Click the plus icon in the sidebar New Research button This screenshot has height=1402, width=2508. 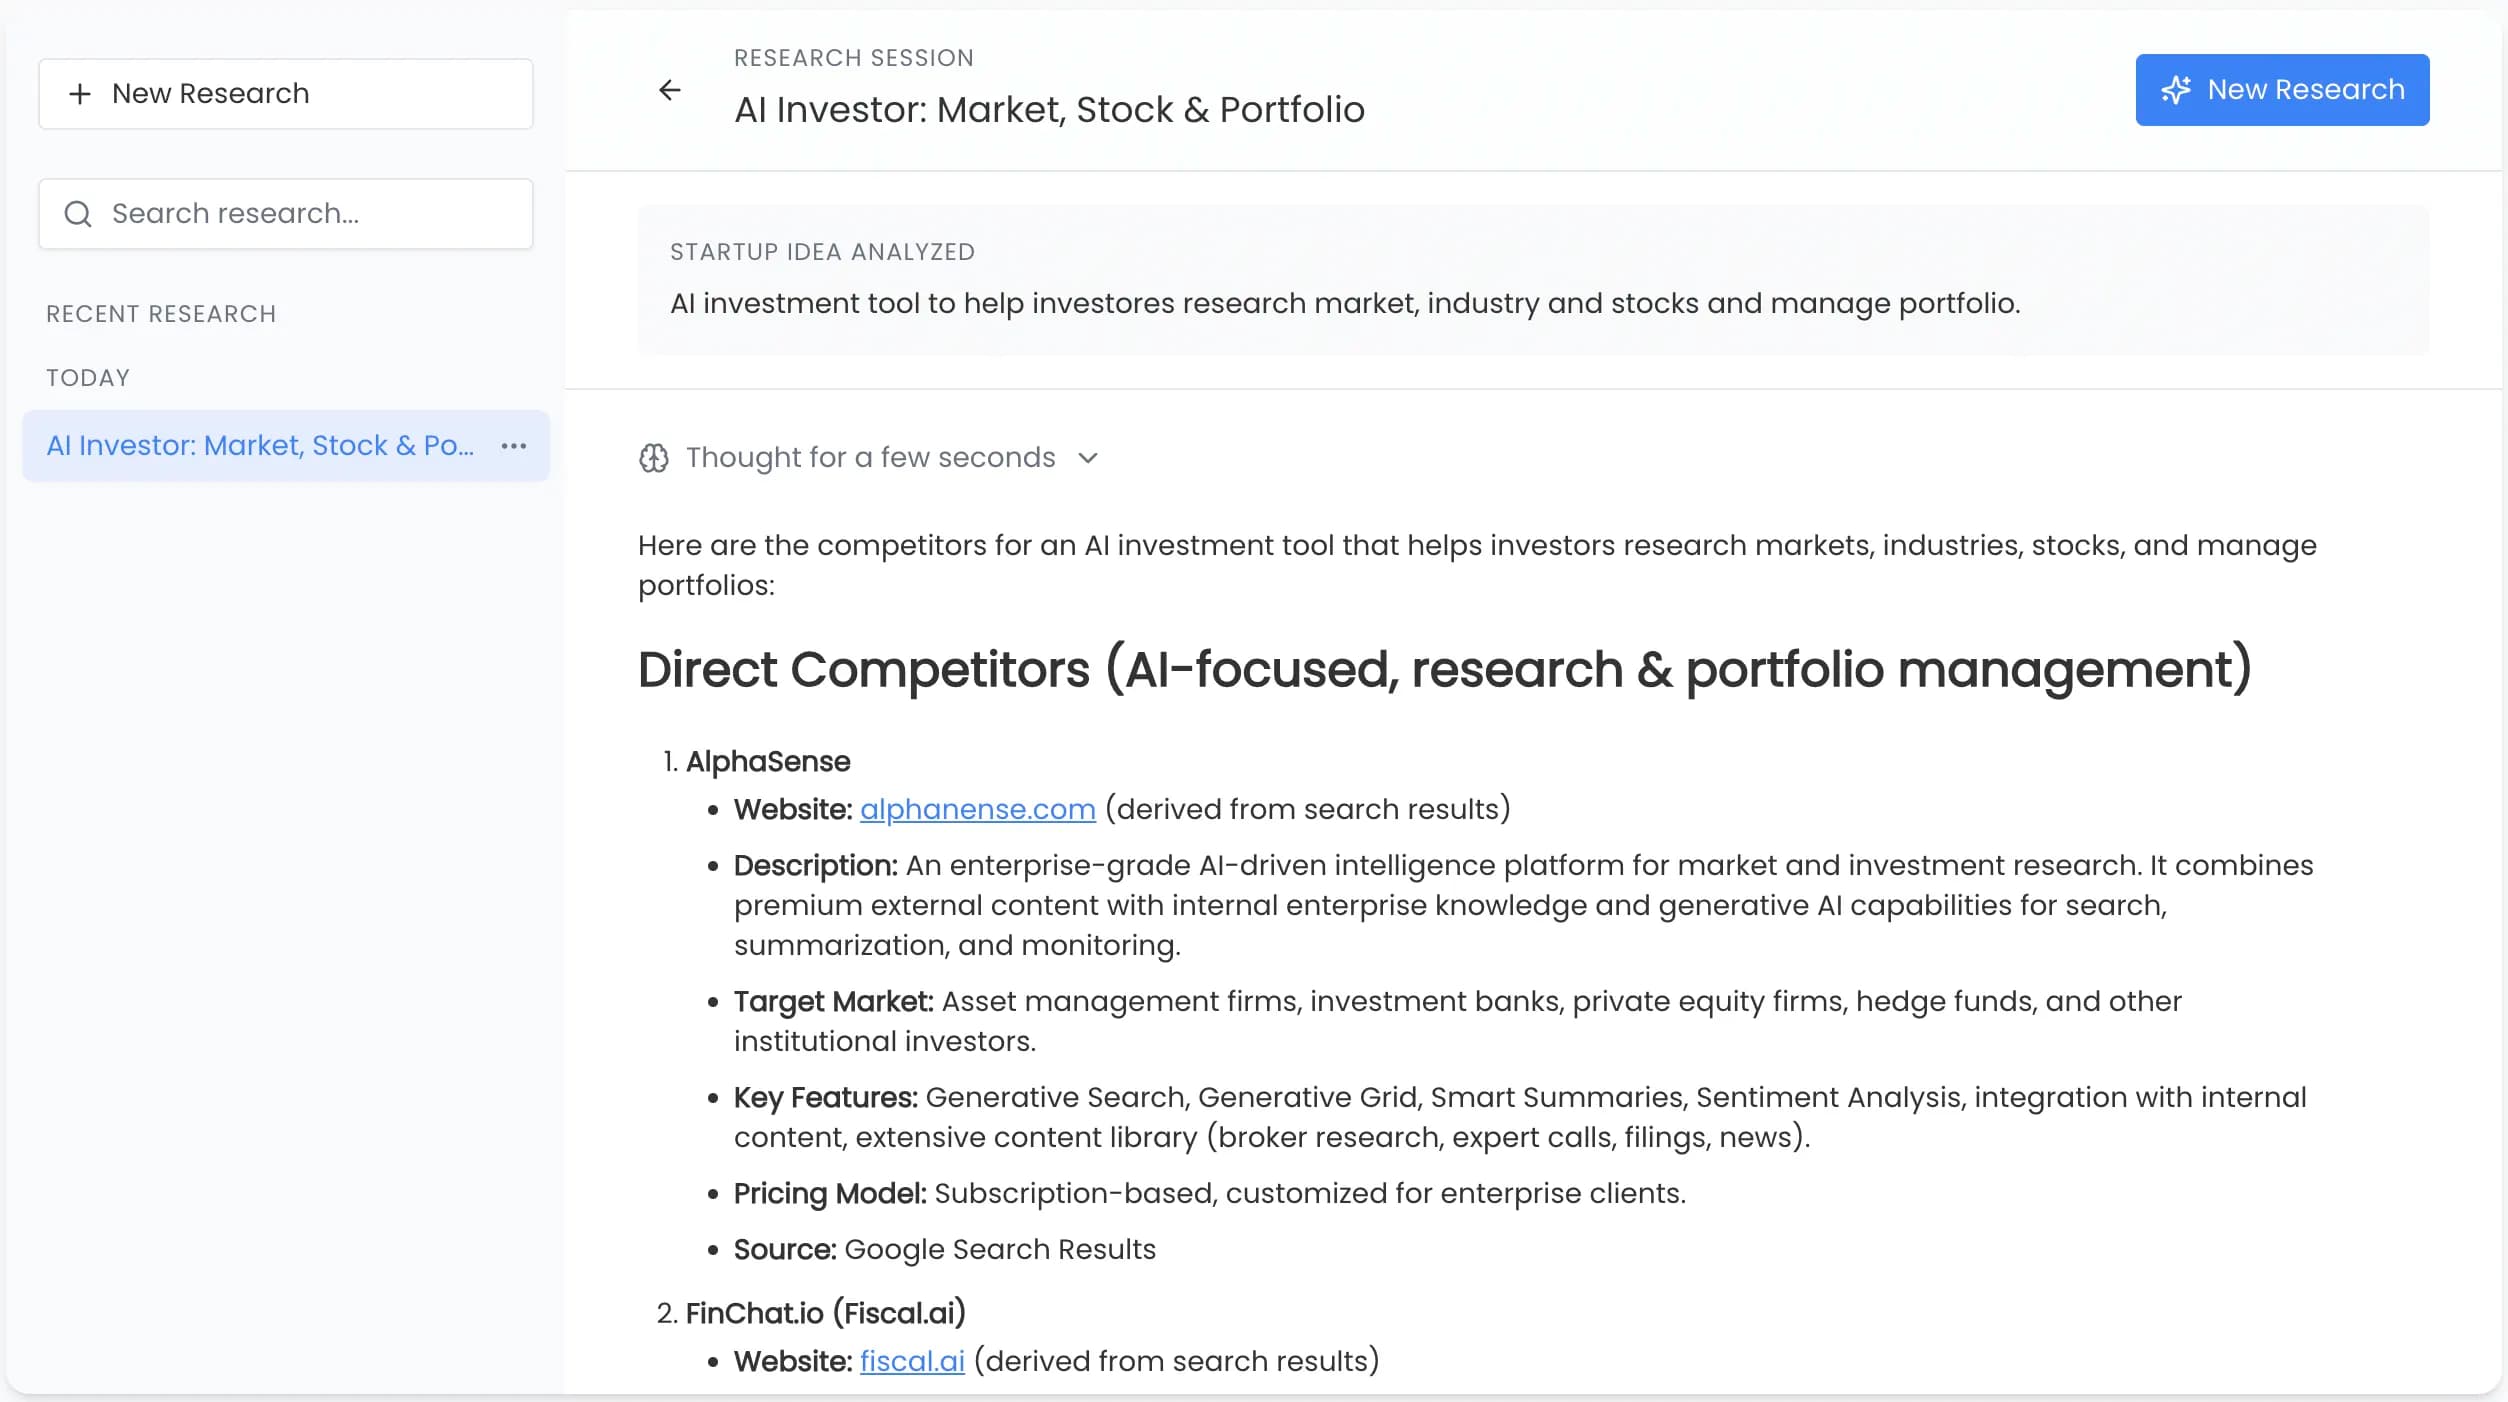(80, 94)
